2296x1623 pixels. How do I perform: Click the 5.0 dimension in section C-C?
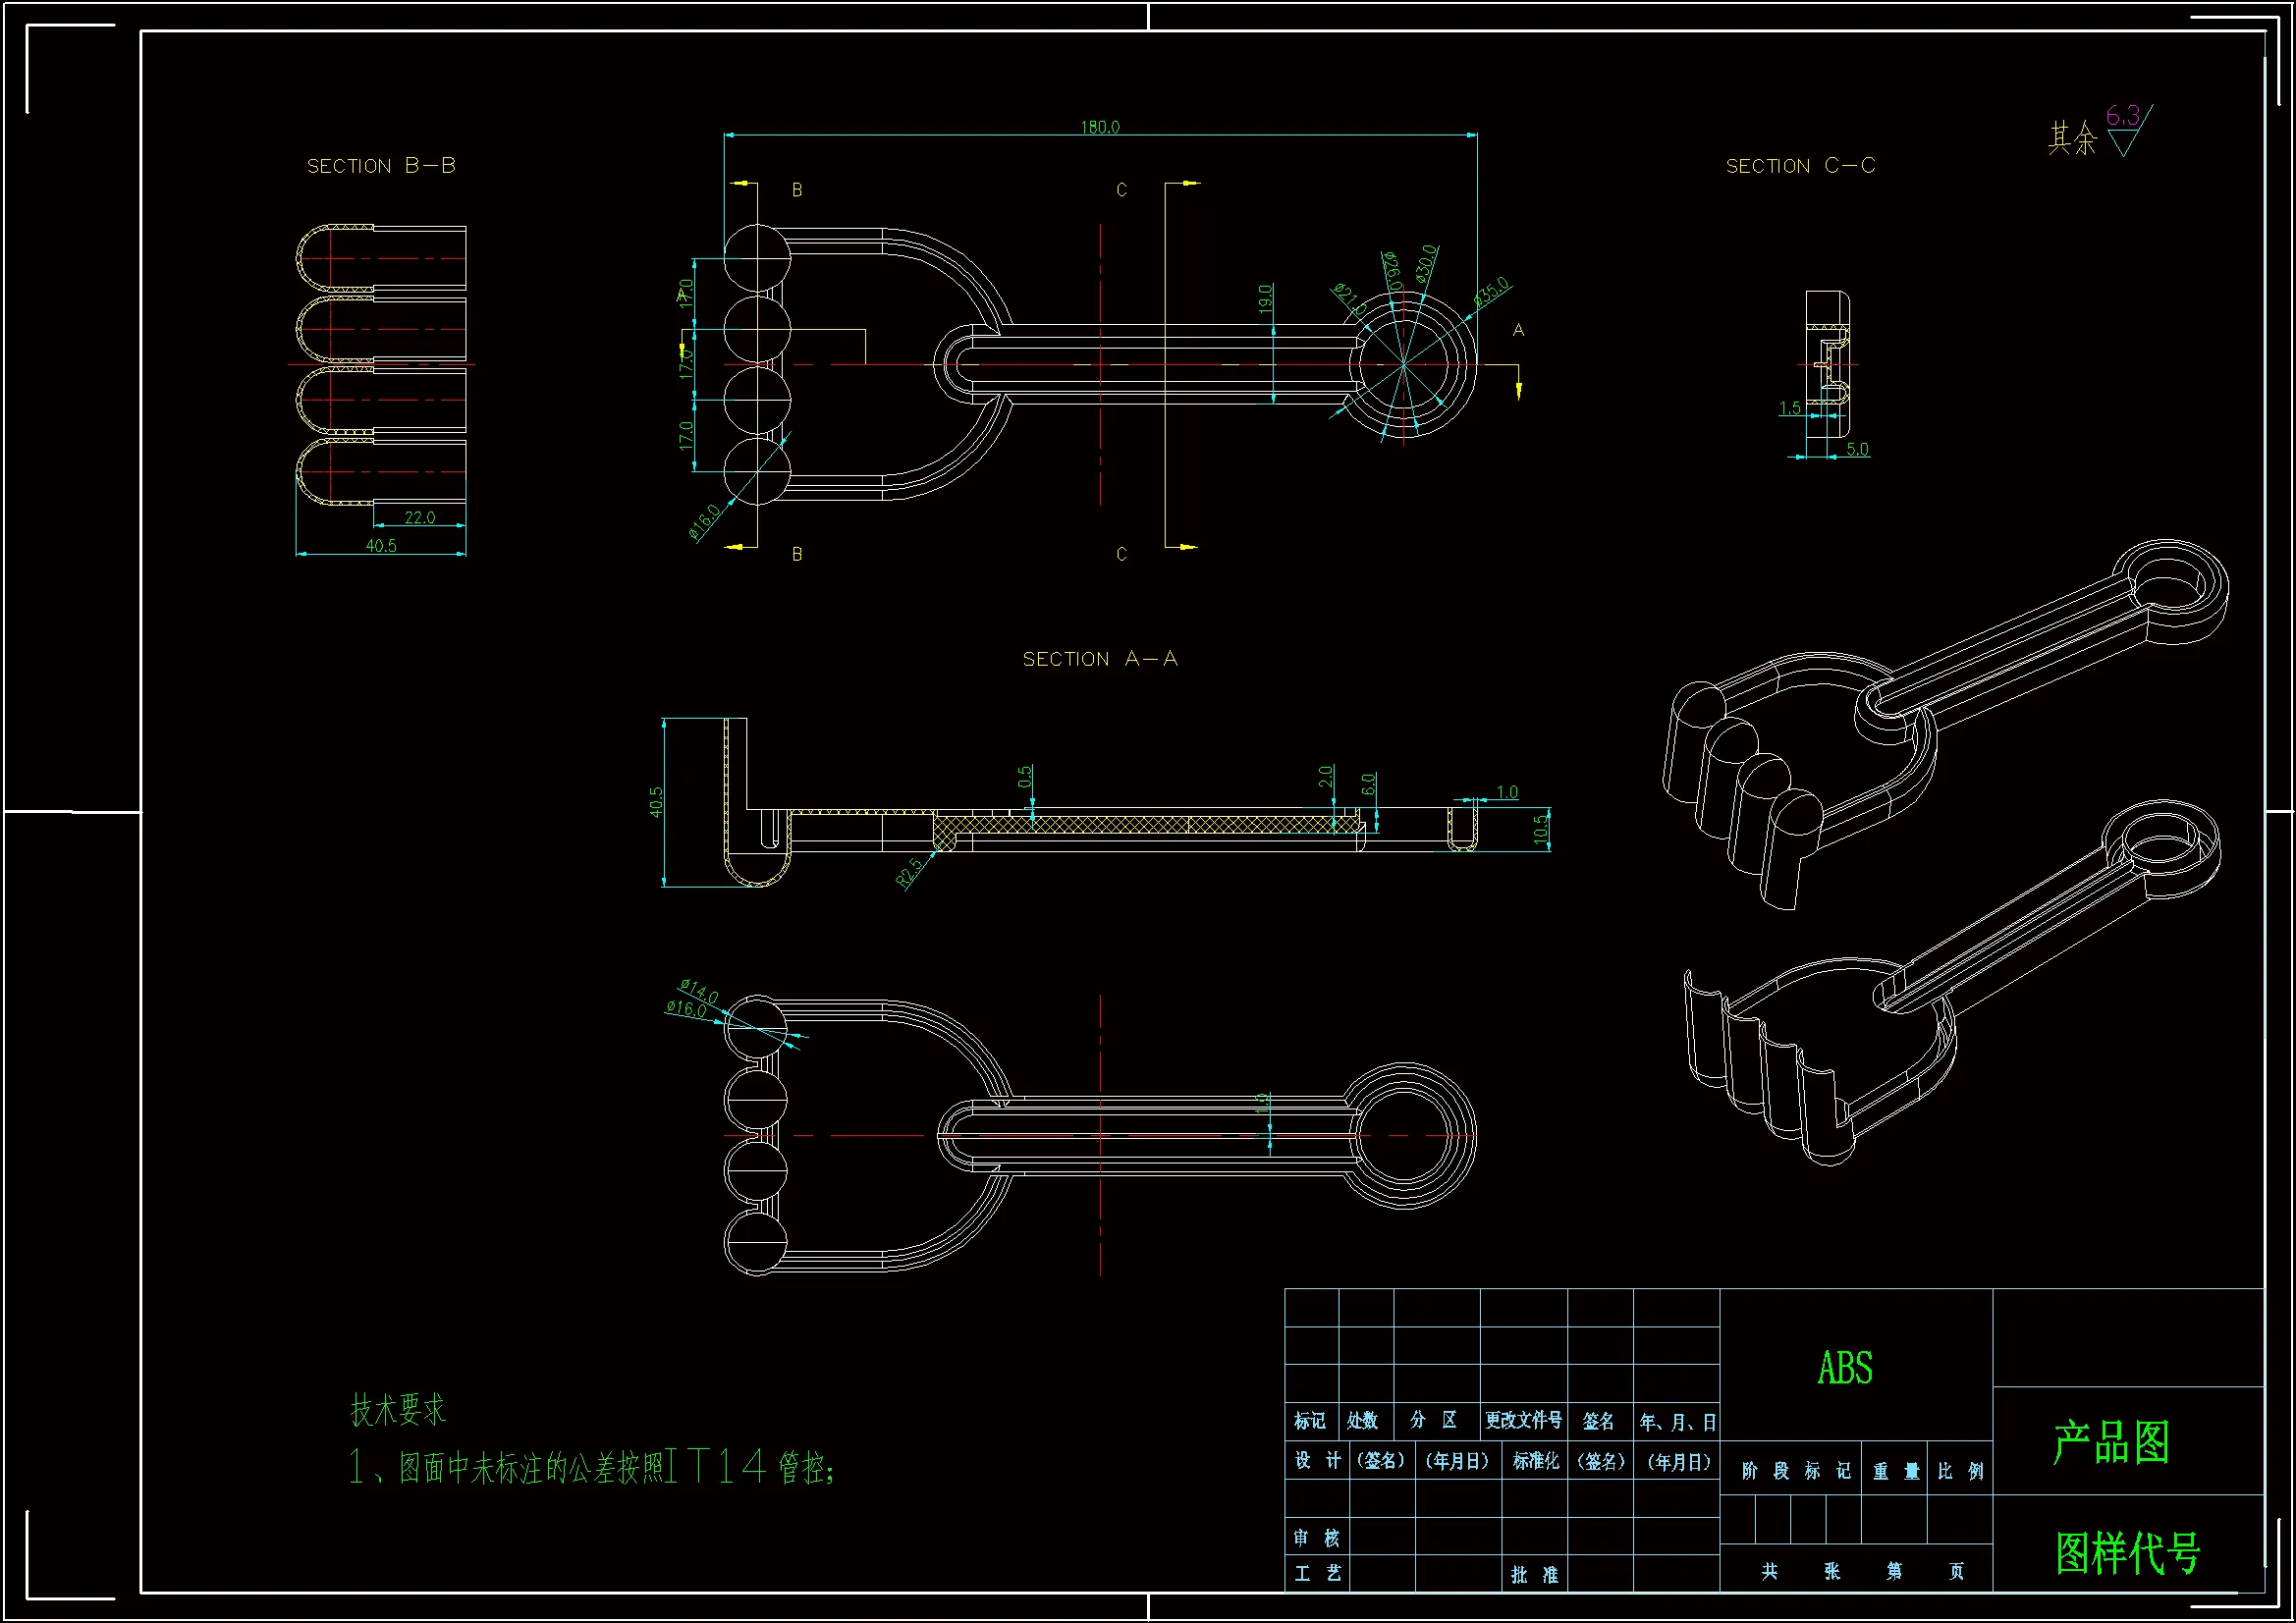[1857, 449]
